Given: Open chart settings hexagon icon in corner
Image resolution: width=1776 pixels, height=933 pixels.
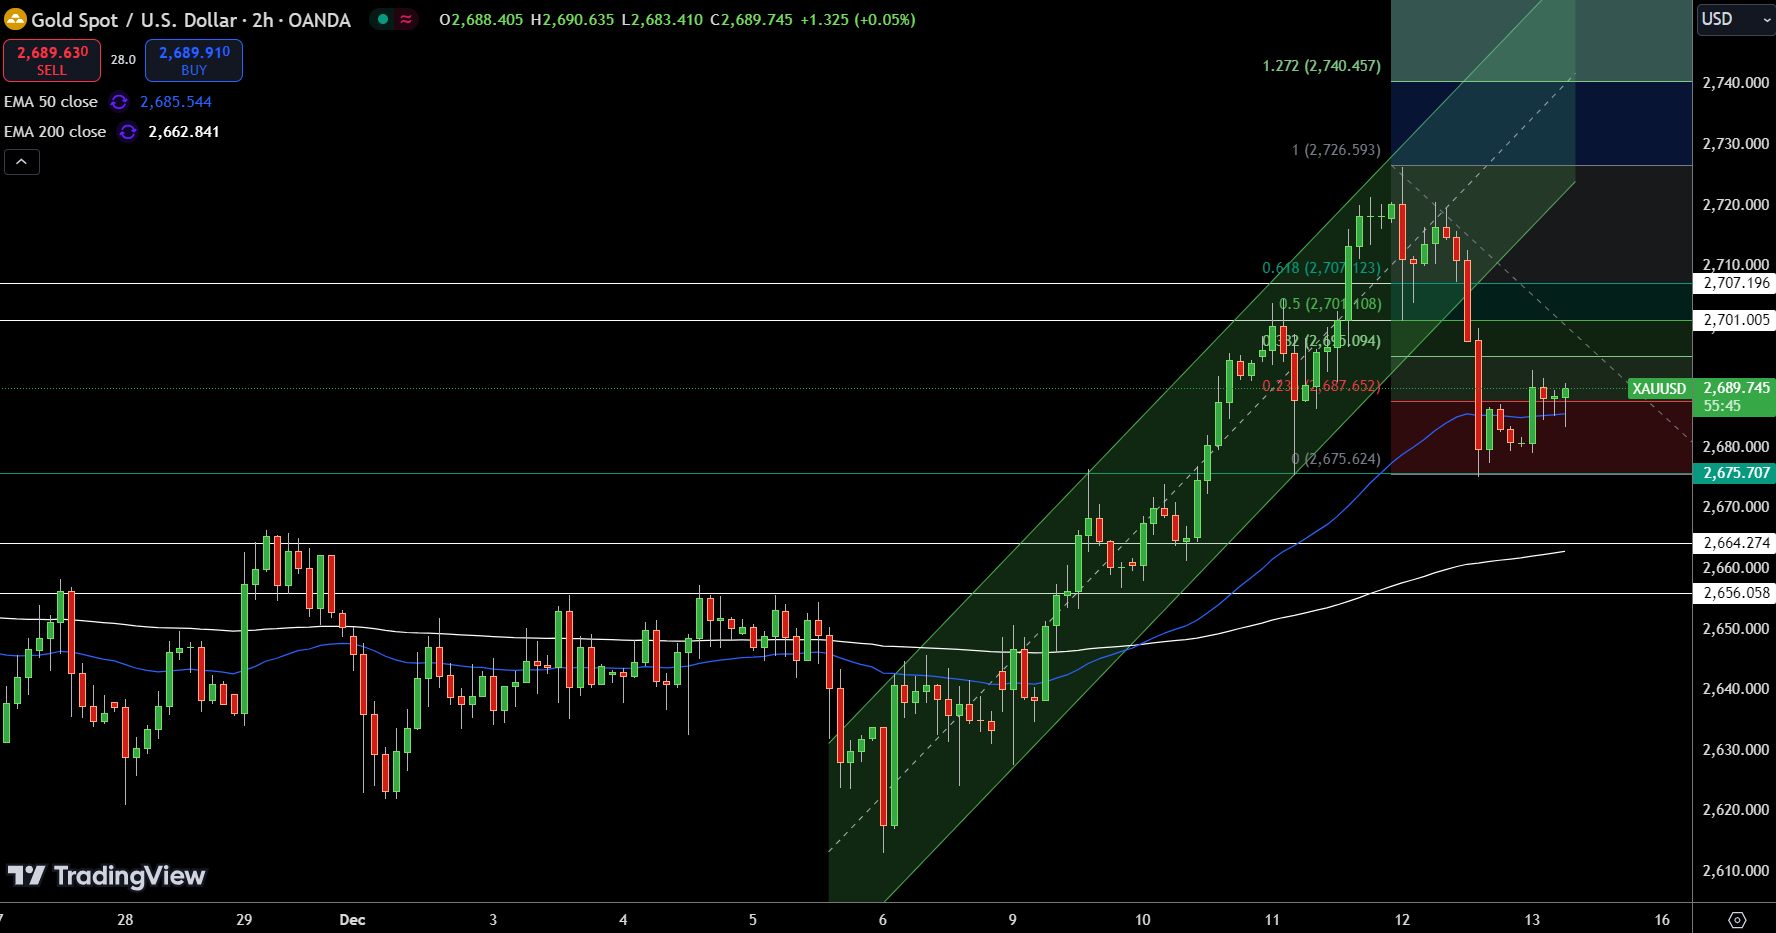Looking at the screenshot, I should click(x=1737, y=920).
